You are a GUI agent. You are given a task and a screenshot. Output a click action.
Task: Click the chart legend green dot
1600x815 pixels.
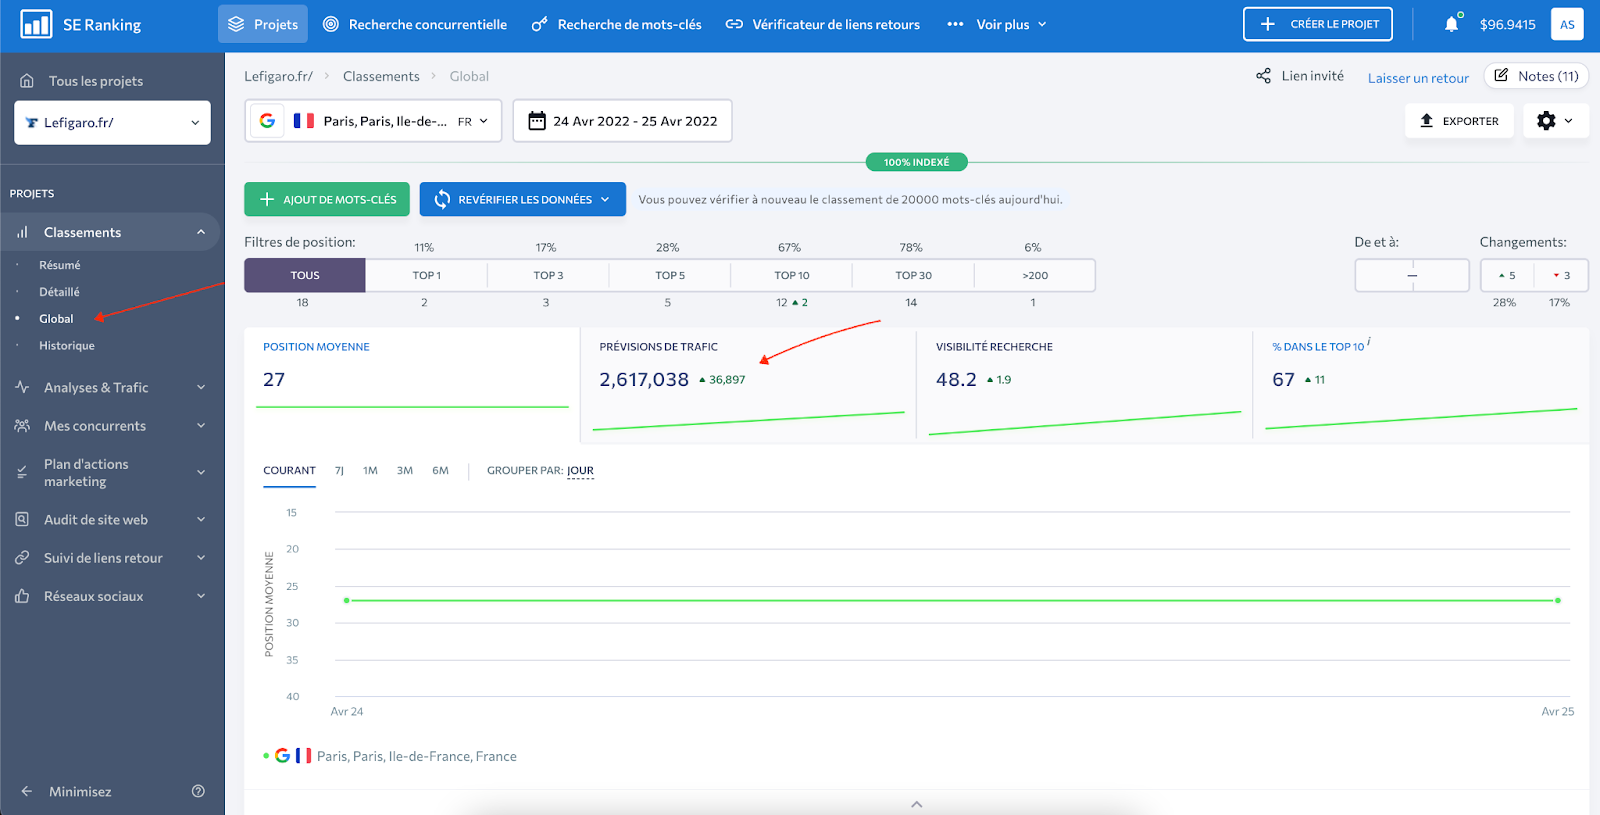click(266, 756)
